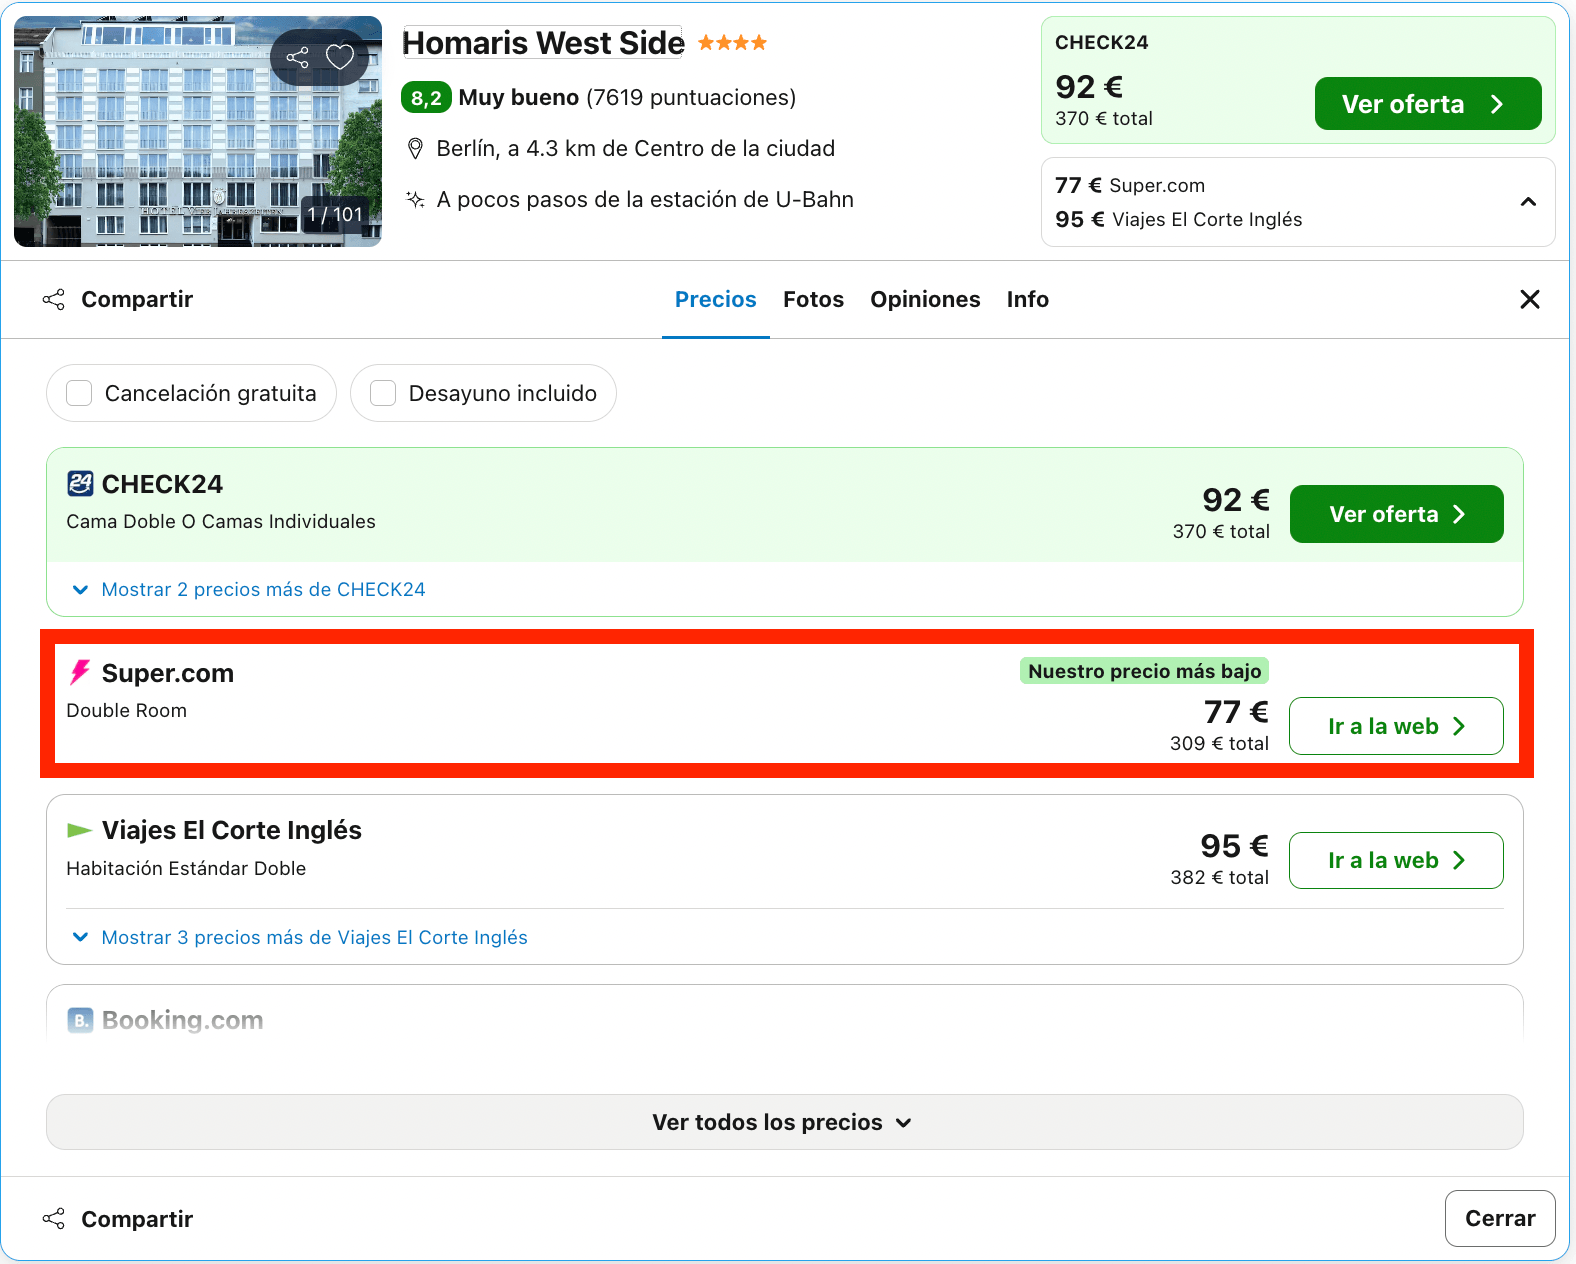The image size is (1576, 1264).
Task: Click the share icon on hotel photo
Action: point(297,57)
